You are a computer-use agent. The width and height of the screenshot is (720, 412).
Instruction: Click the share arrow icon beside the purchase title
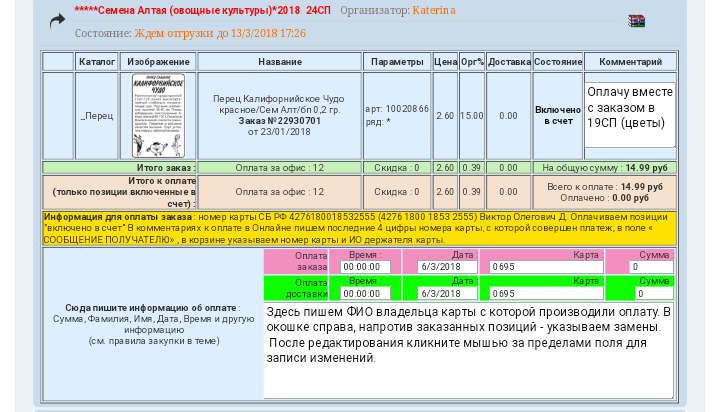57,19
